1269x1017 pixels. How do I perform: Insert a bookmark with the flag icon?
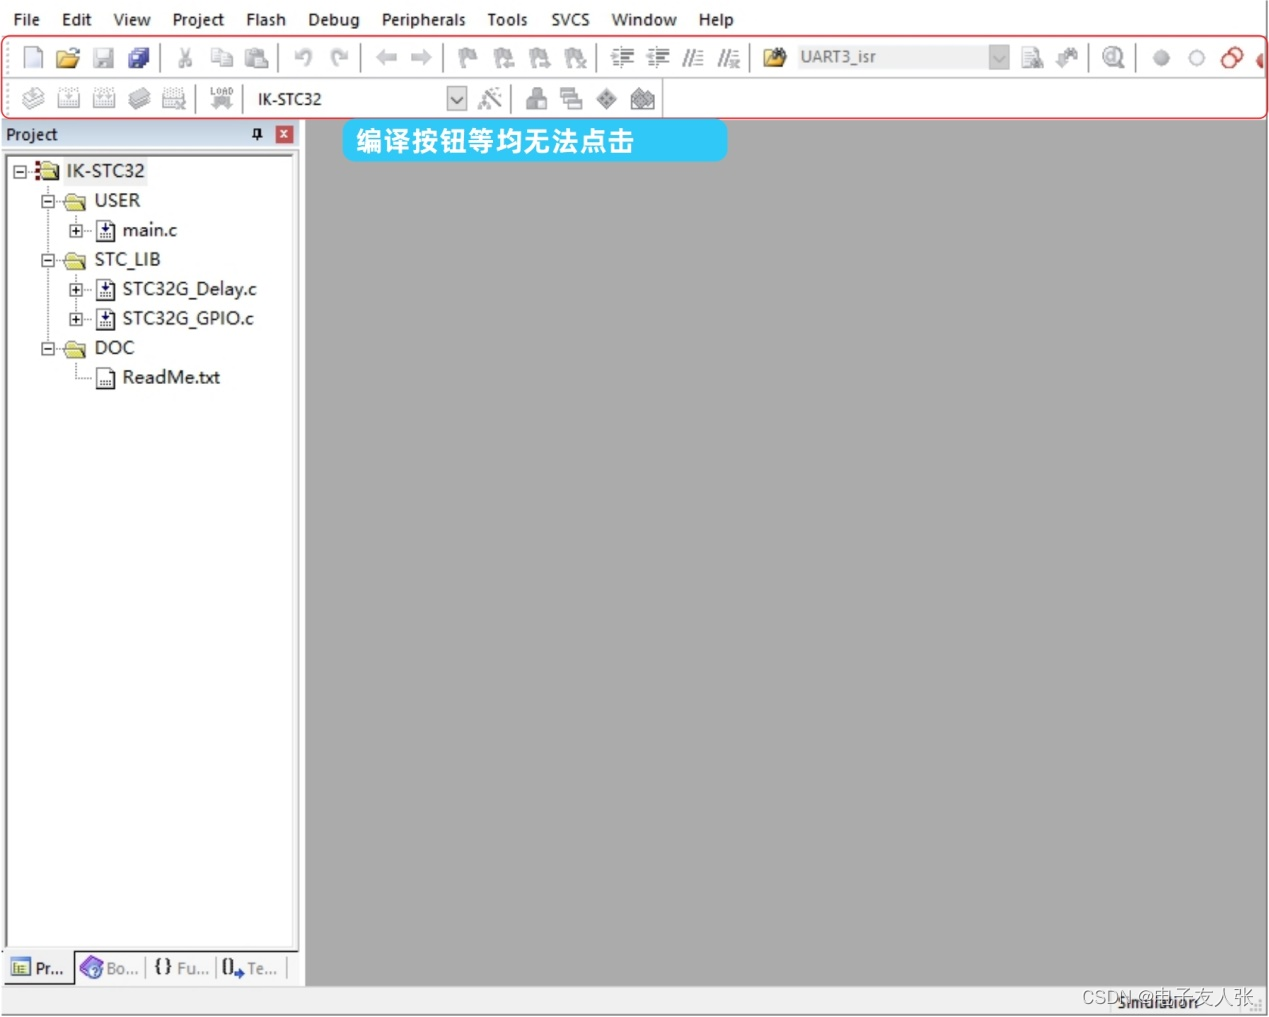[x=467, y=58]
